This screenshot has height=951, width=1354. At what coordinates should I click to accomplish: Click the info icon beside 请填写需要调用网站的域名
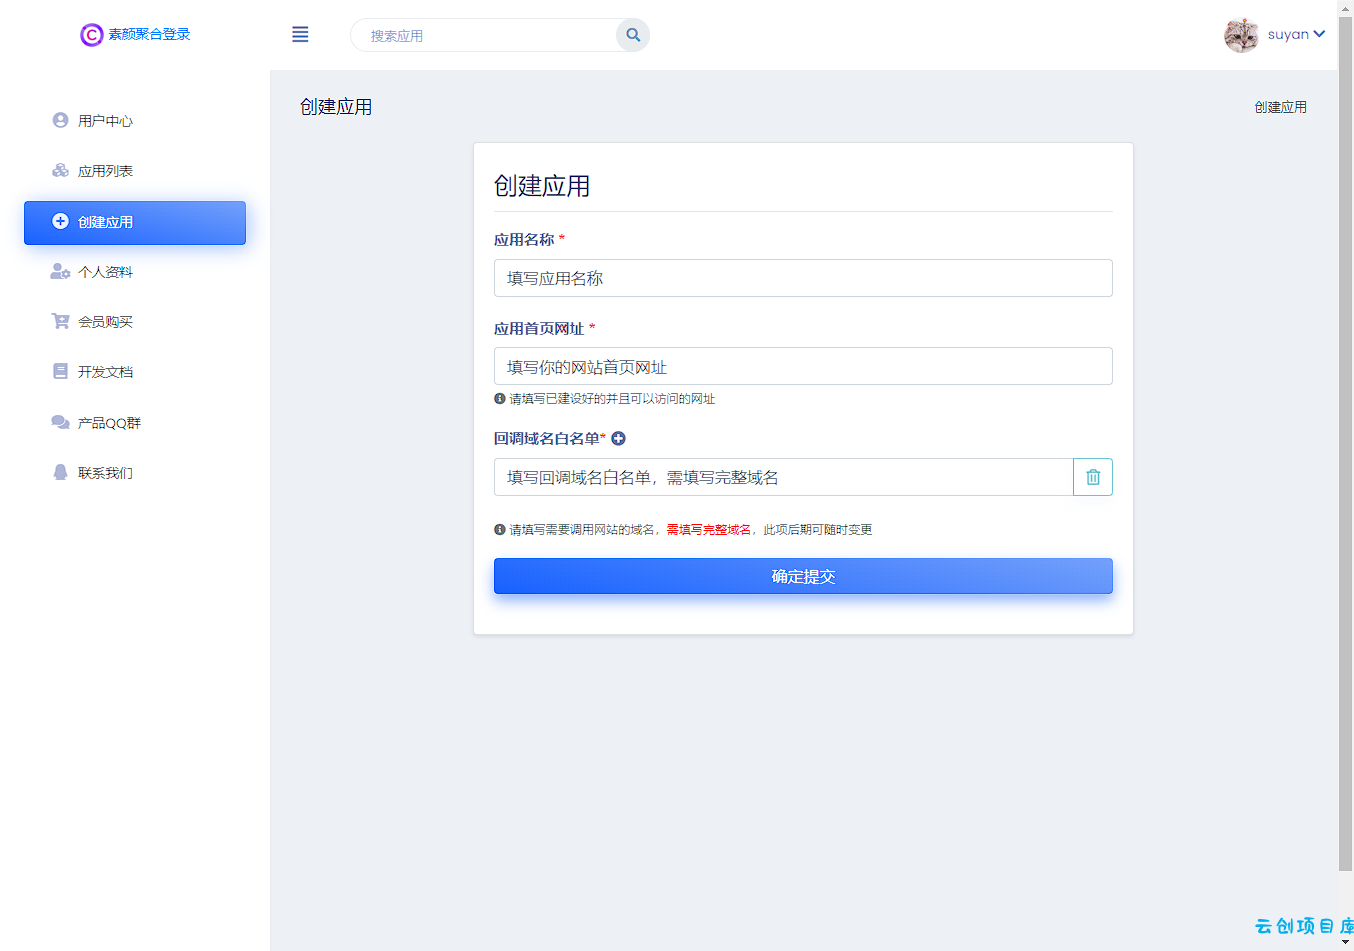(x=500, y=529)
